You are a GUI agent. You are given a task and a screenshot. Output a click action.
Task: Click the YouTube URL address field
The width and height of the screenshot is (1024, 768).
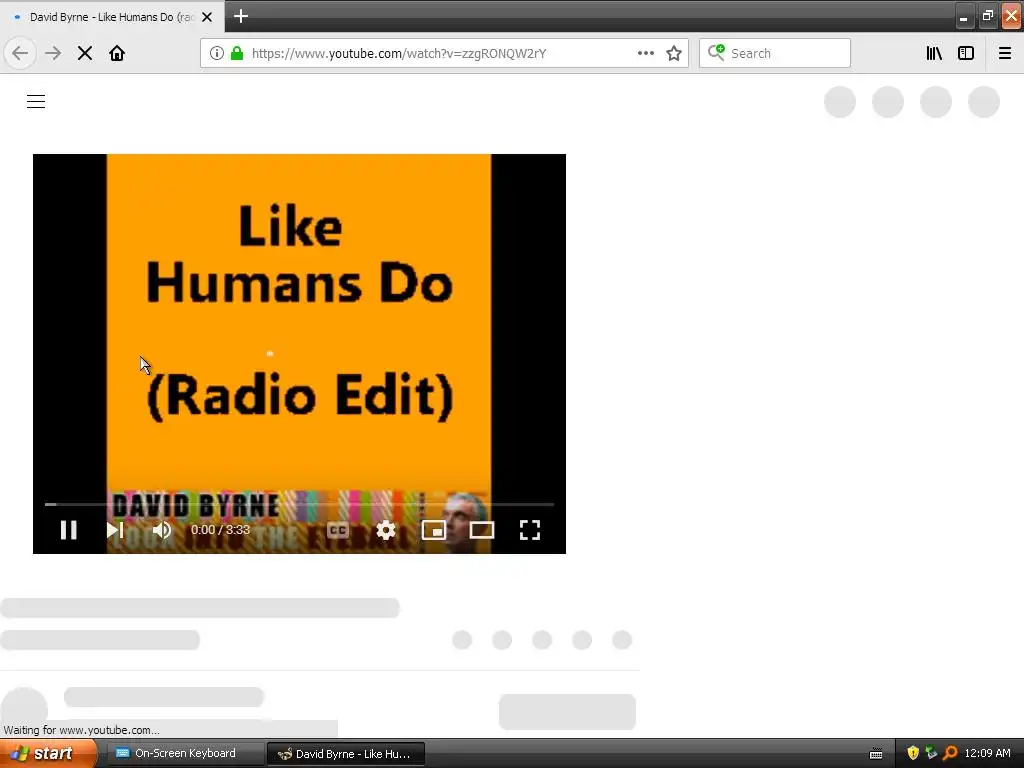400,53
